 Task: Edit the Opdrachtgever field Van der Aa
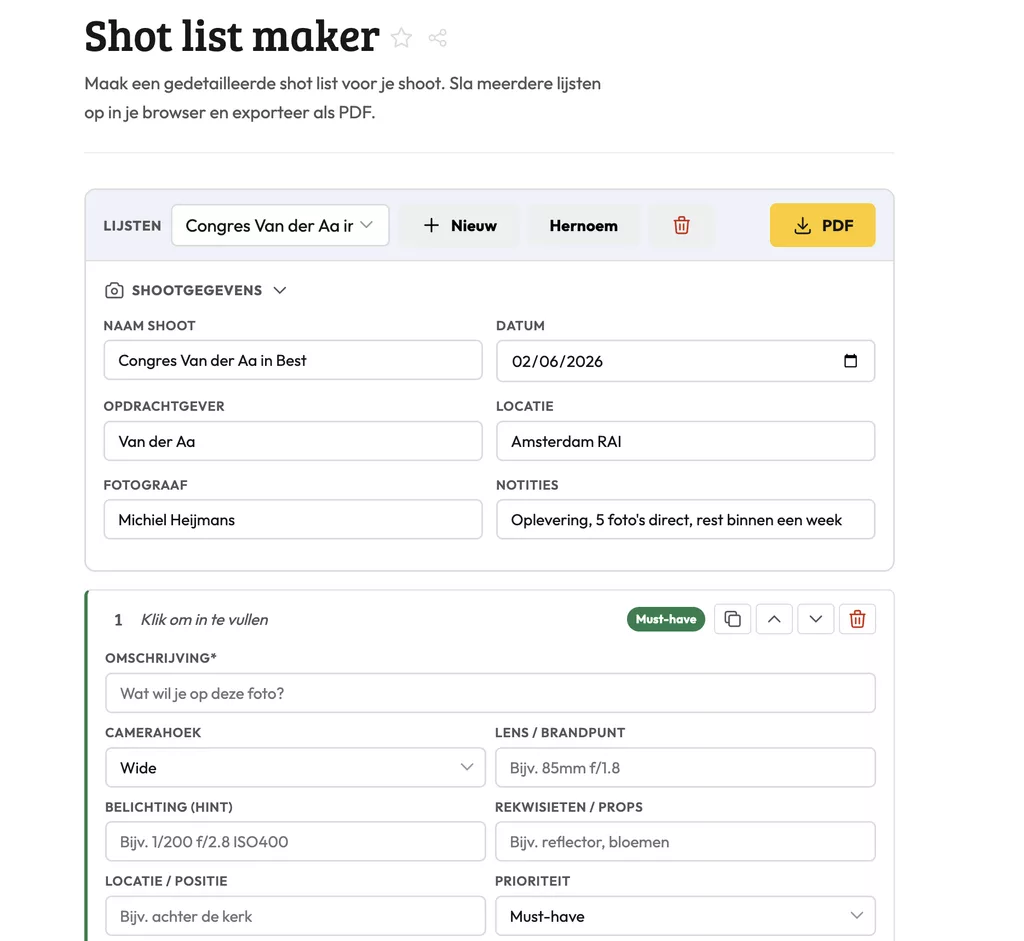pos(293,441)
